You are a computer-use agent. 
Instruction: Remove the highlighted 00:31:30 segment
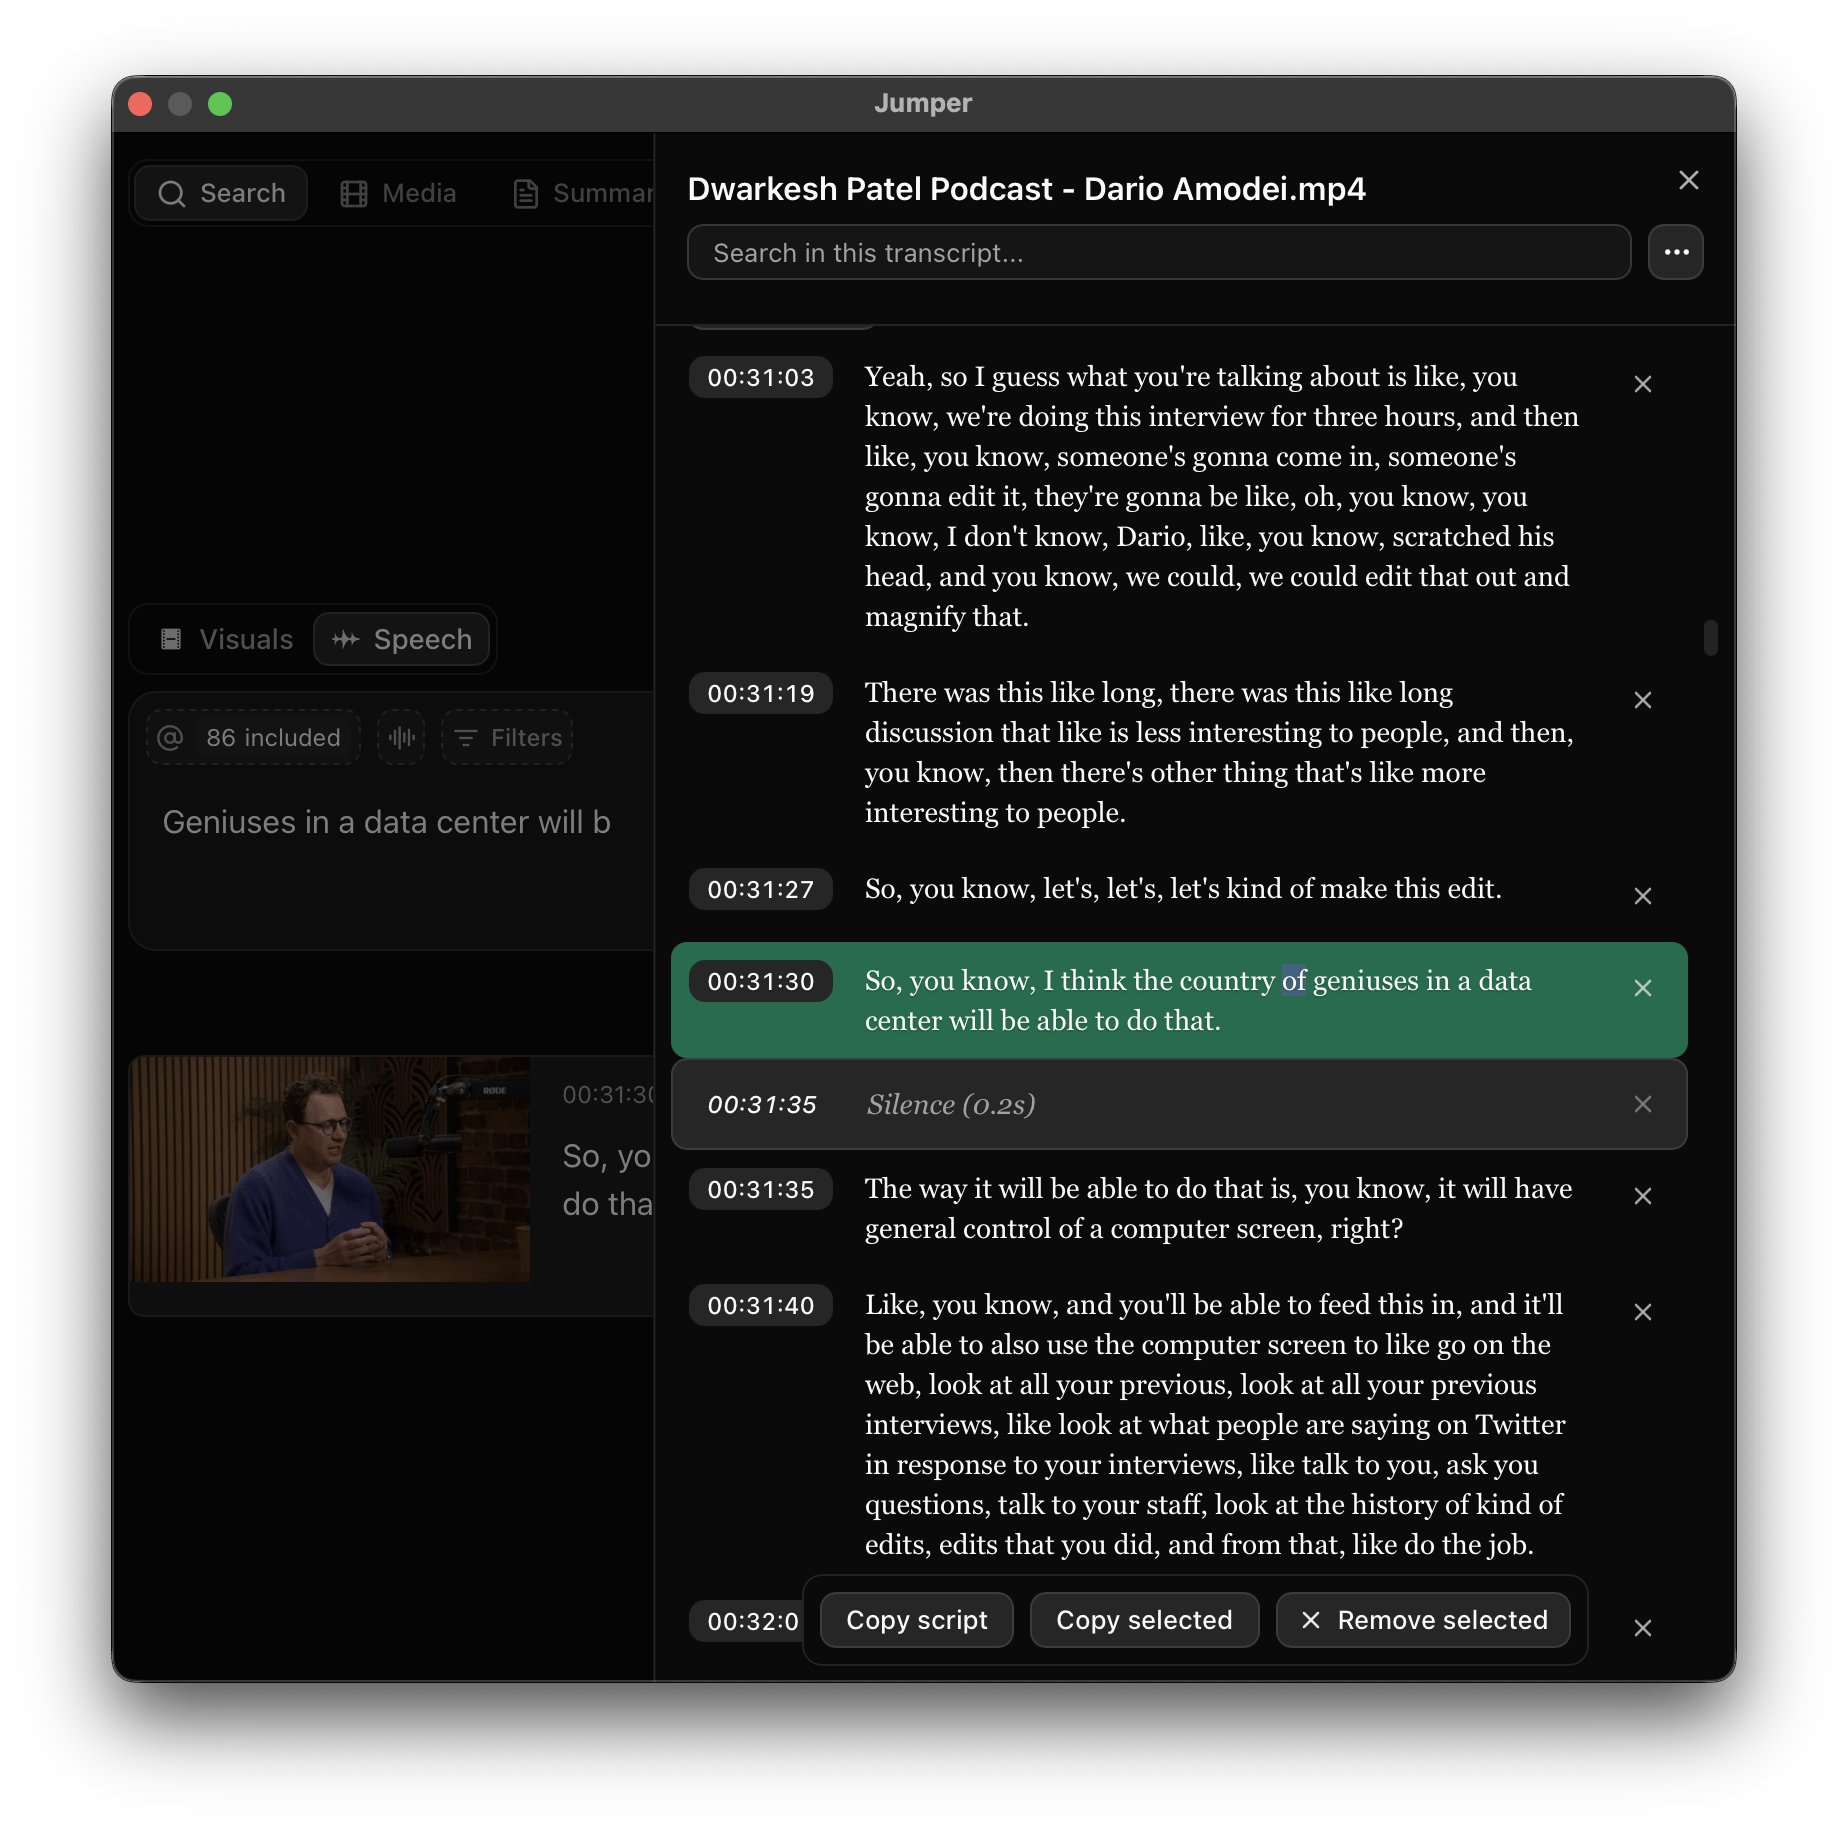coord(1642,988)
